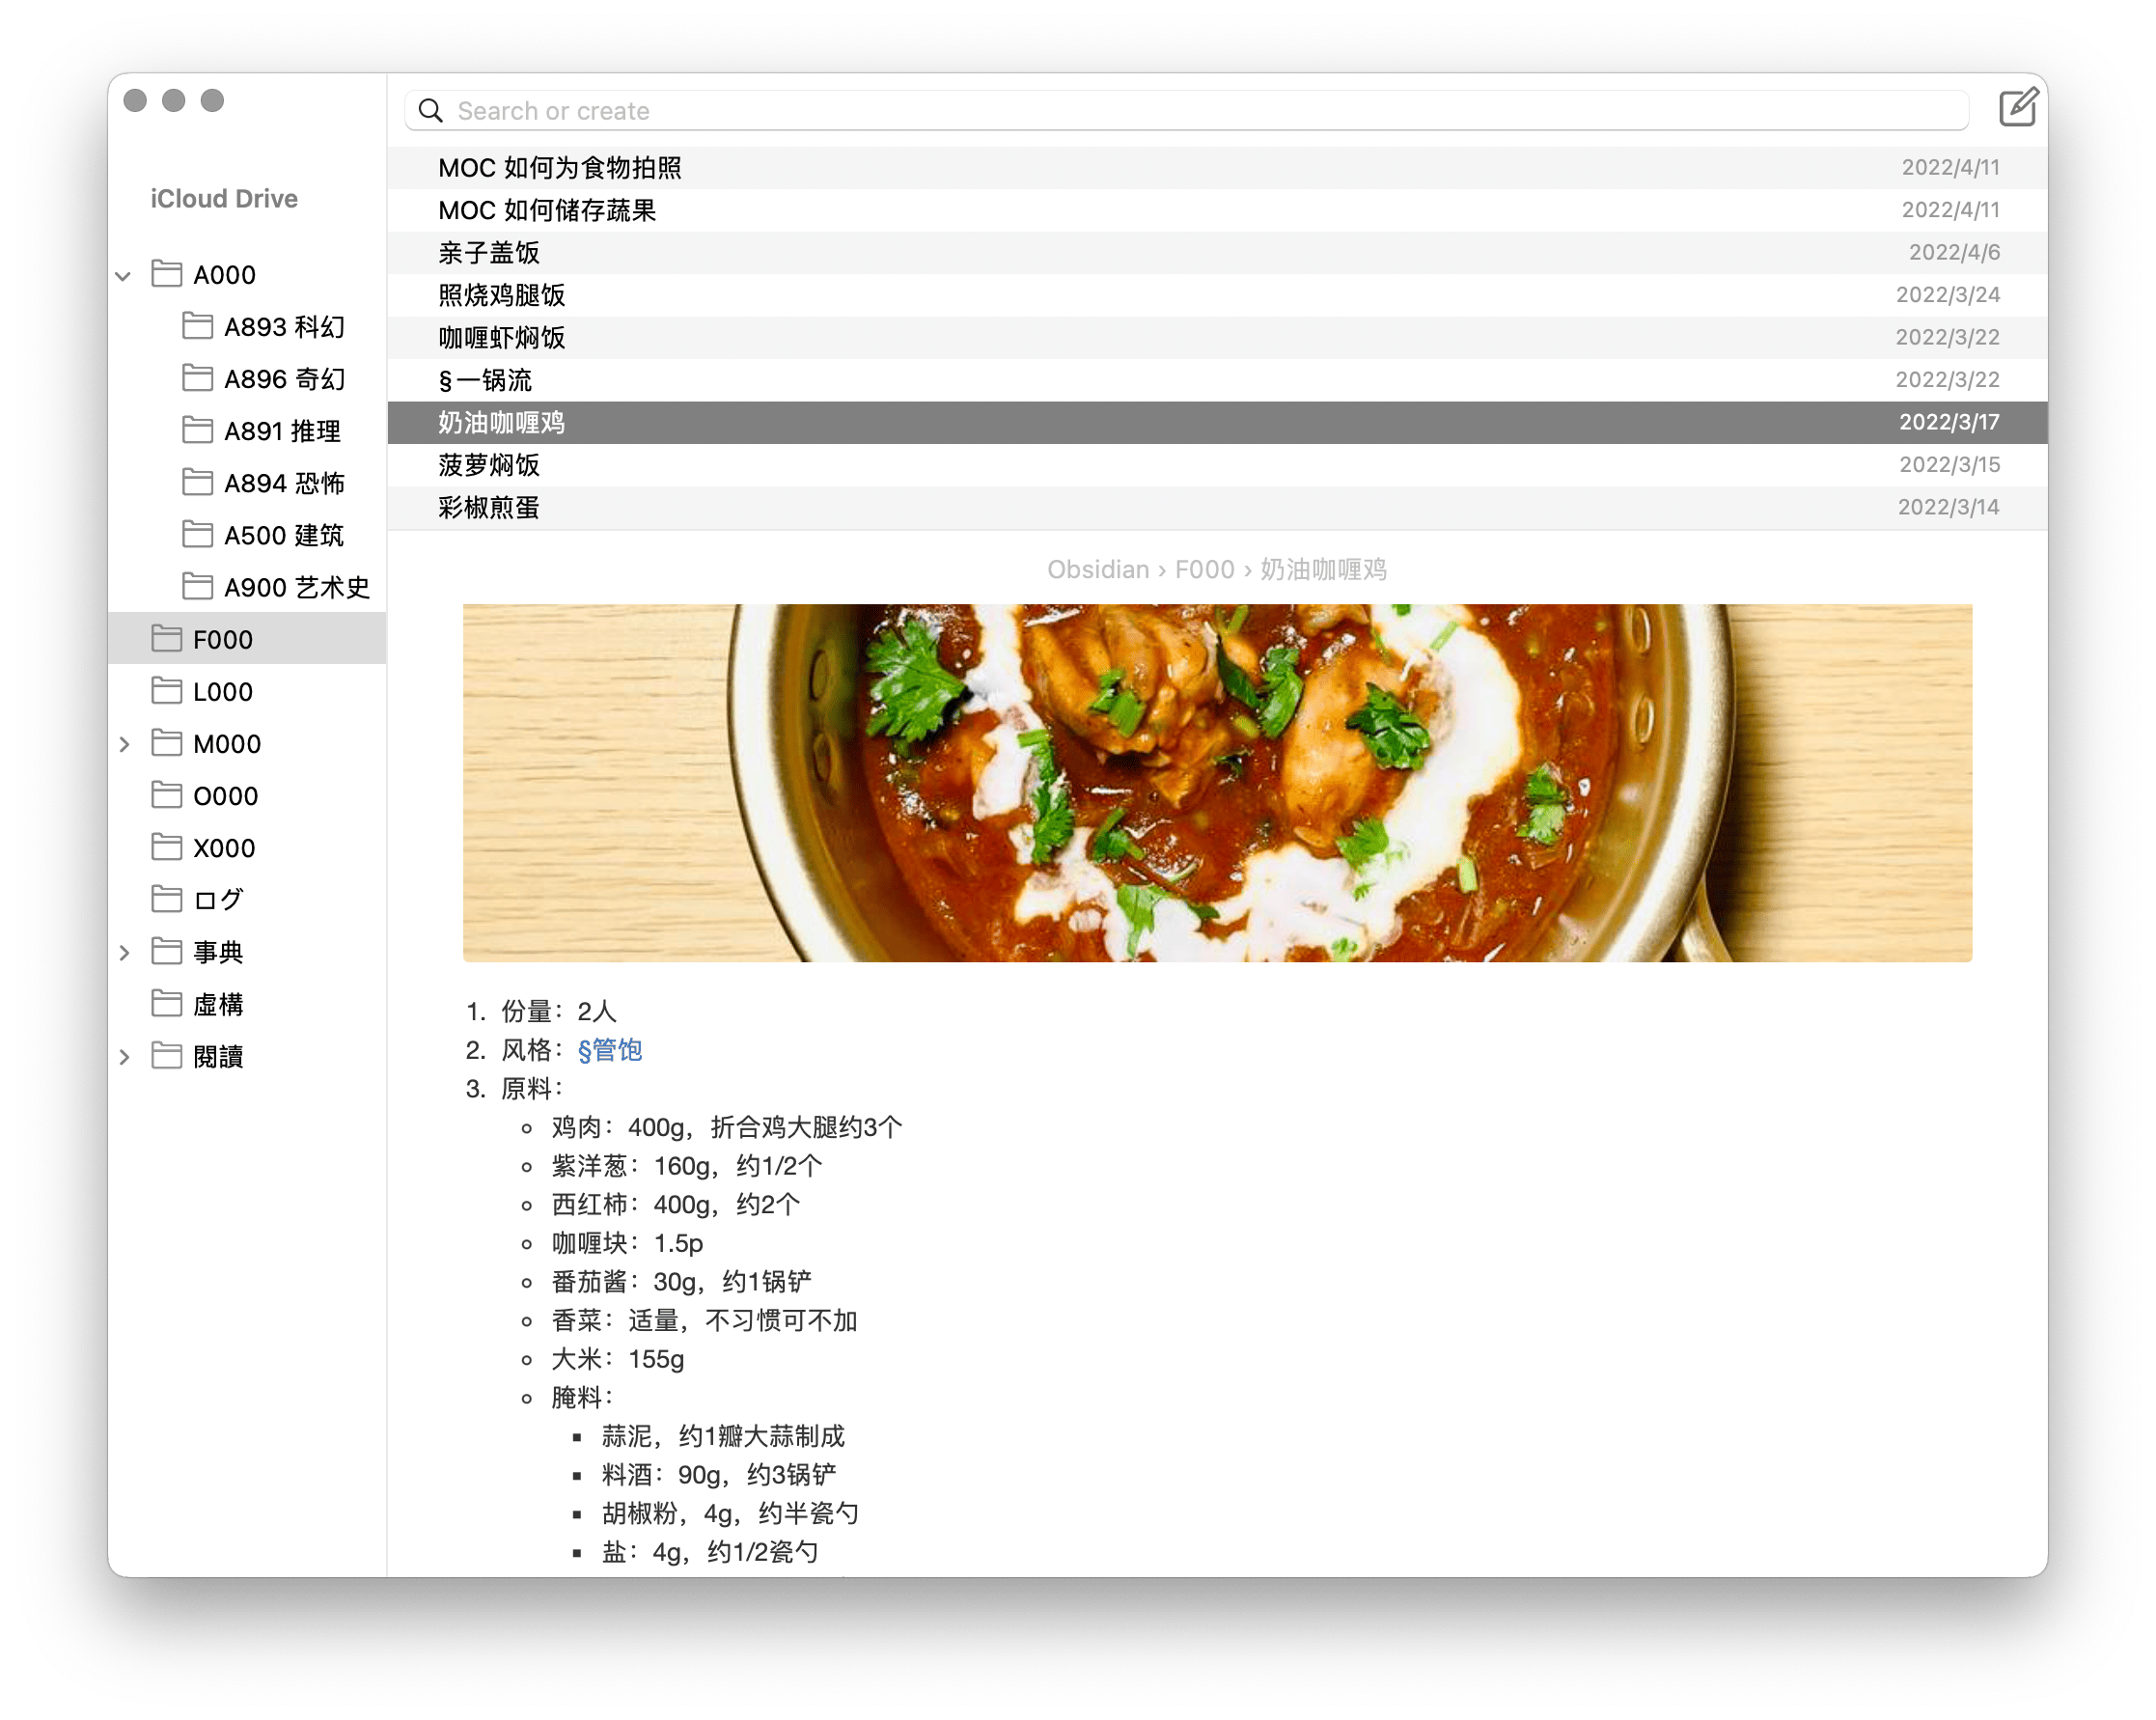Image resolution: width=2156 pixels, height=1720 pixels.
Task: Click the ingredient line 鸡肉：400g
Action: pos(727,1127)
